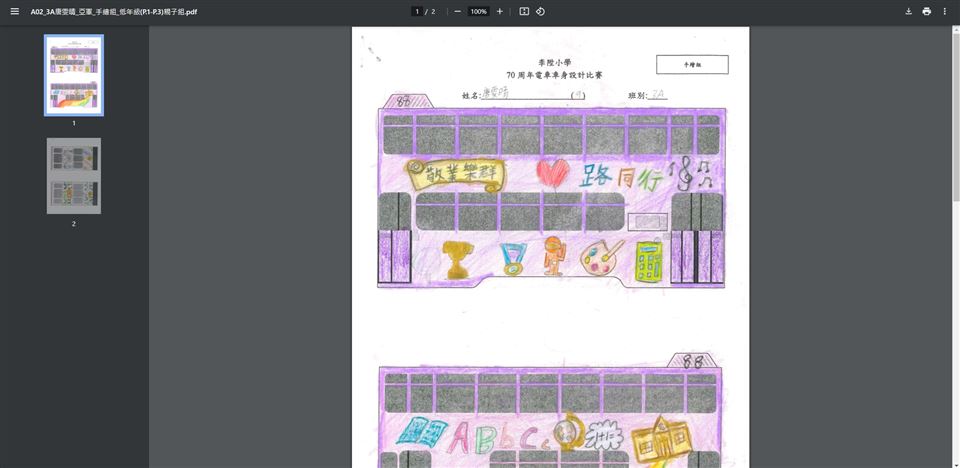Click the page number input field
The image size is (960, 468).
coord(417,12)
